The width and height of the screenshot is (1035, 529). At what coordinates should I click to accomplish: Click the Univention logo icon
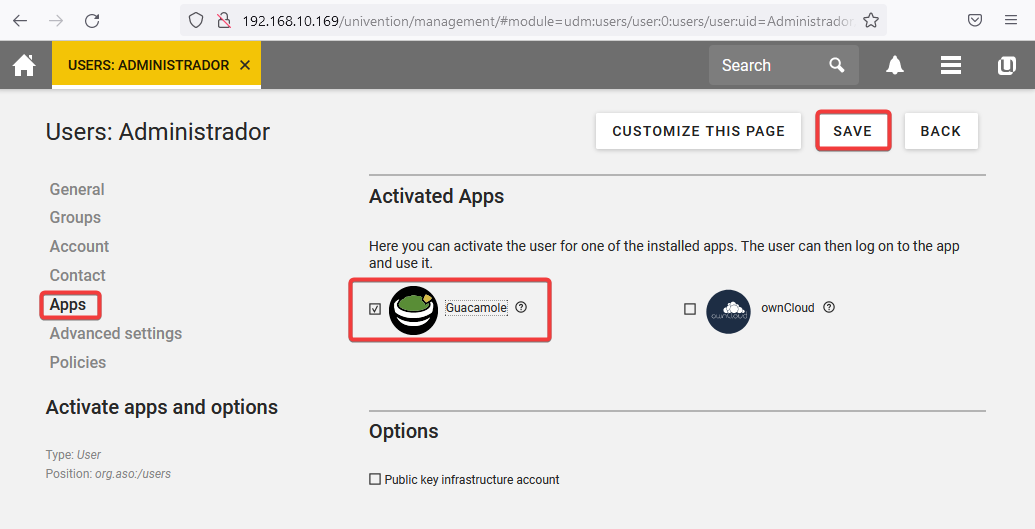coord(1007,66)
